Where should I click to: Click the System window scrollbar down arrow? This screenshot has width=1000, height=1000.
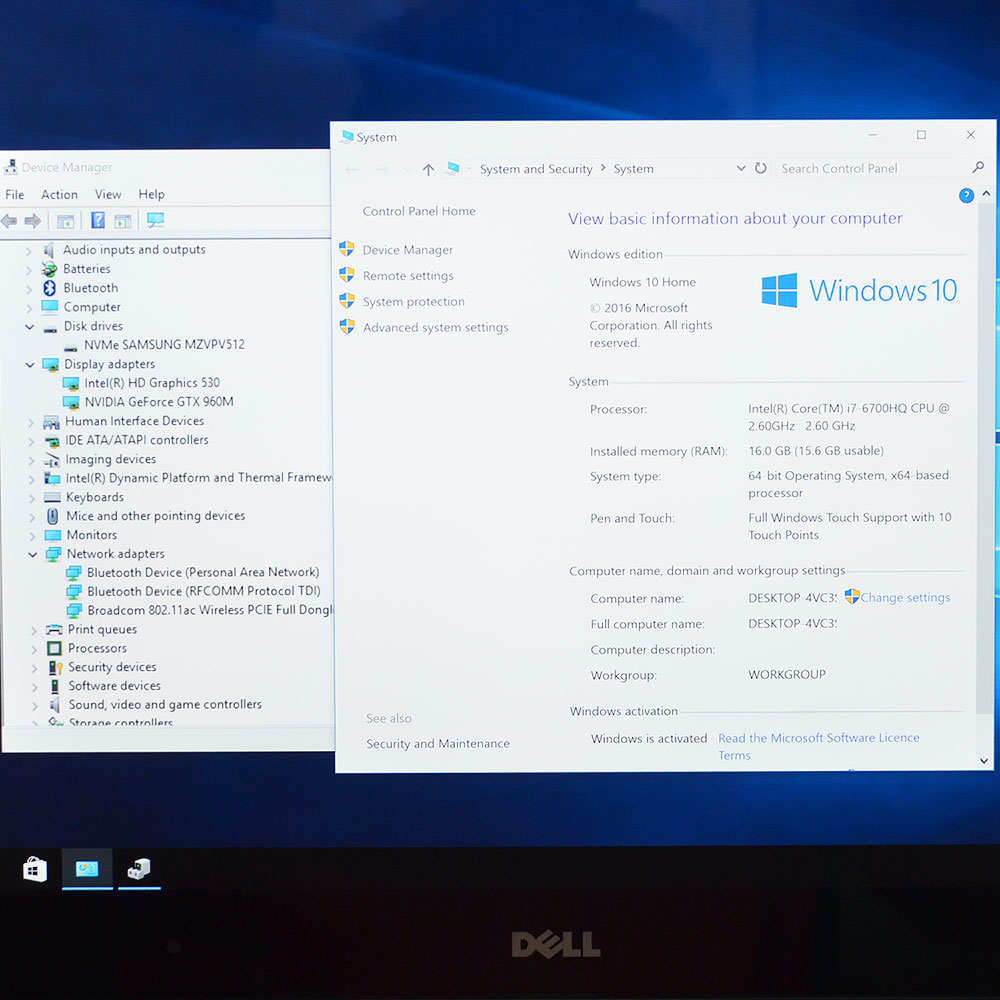click(984, 760)
